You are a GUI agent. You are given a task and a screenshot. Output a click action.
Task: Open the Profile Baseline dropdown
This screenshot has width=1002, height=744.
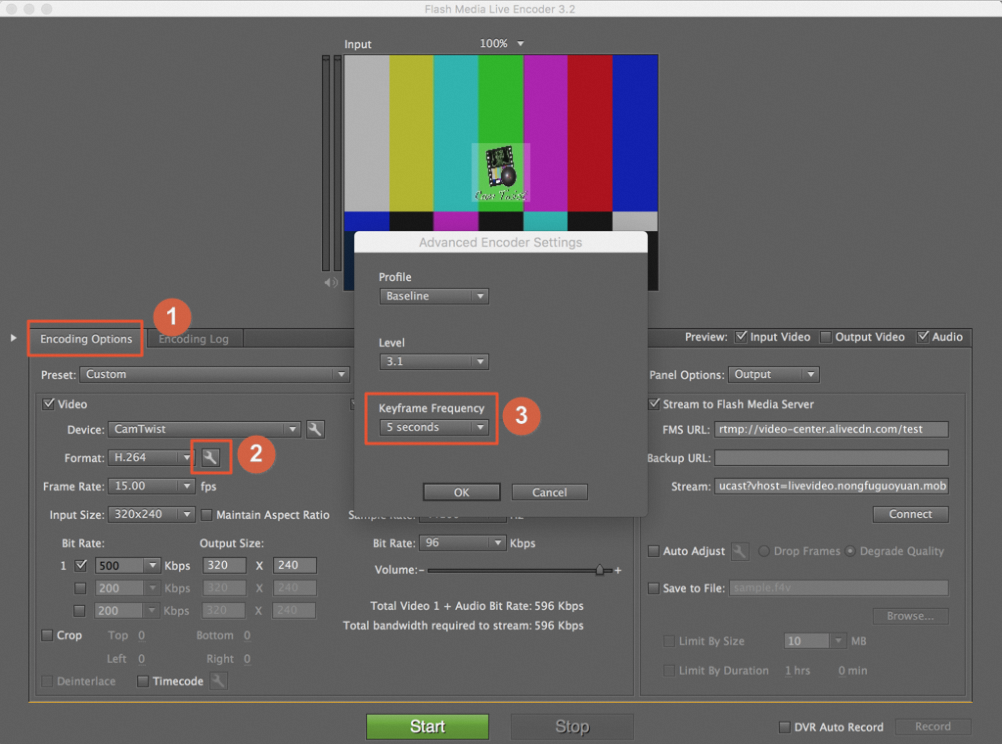coord(434,296)
